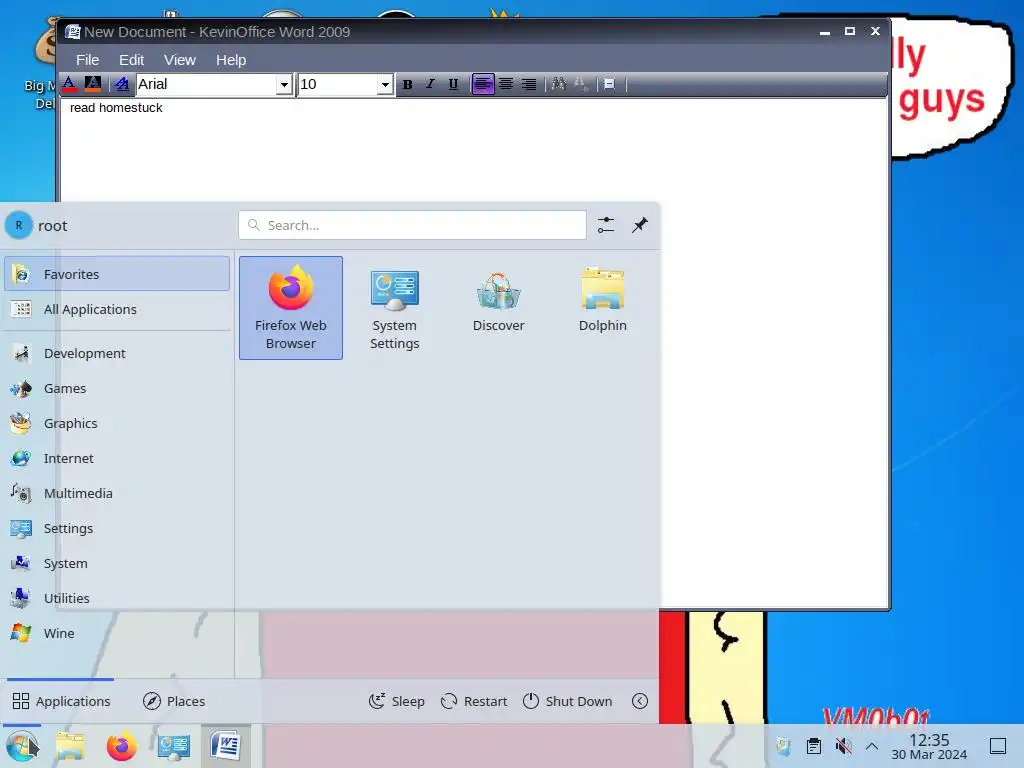The width and height of the screenshot is (1024, 768).
Task: Maximize the KevinOffice Word window
Action: point(850,31)
